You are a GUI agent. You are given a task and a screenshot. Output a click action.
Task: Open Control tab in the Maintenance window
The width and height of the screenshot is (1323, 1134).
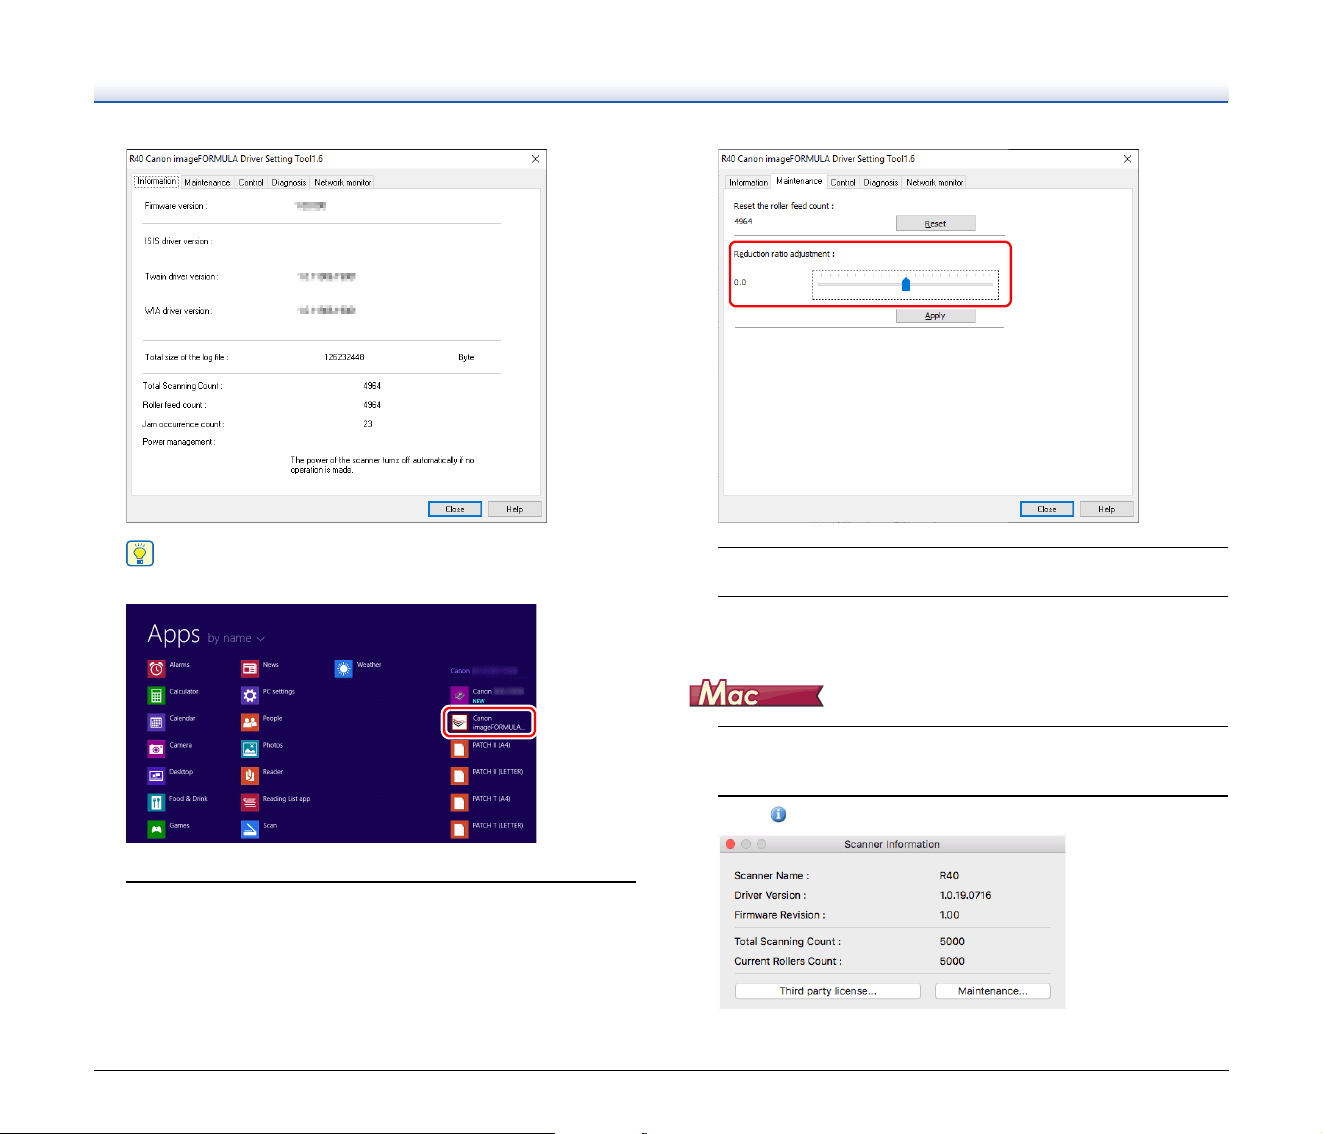pyautogui.click(x=843, y=182)
